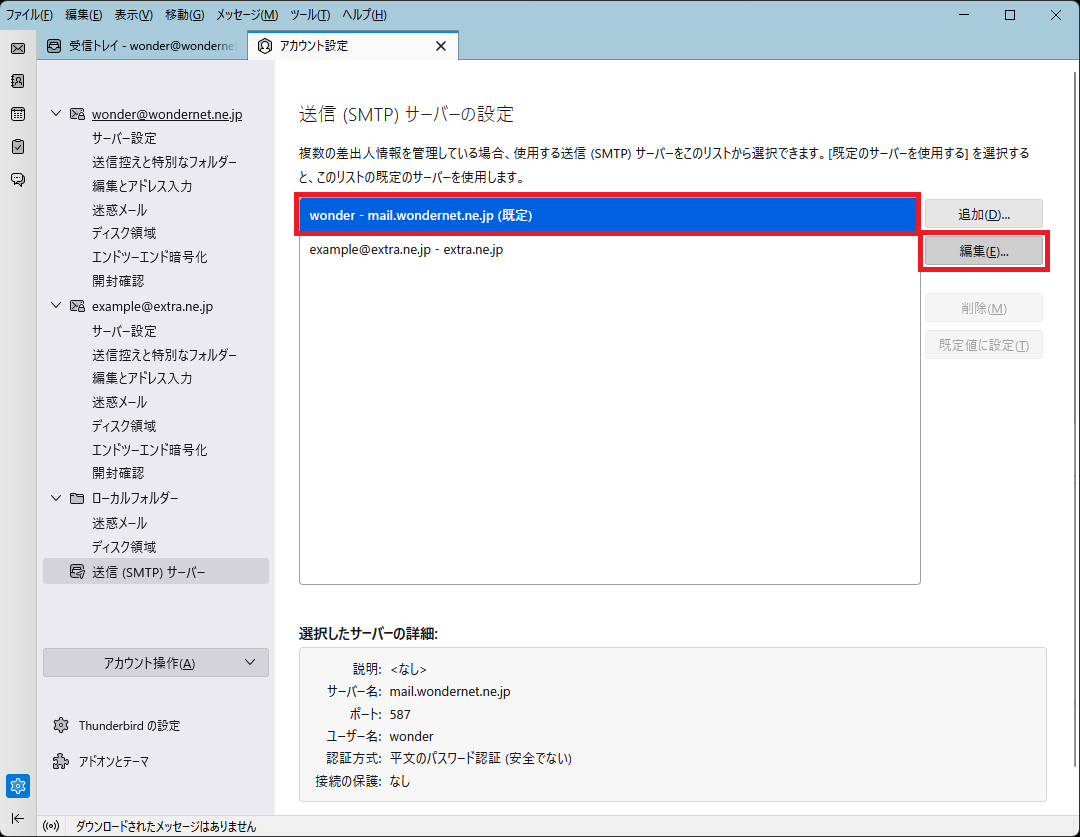Click the 送信 (SMTP) サーバー icon

[77, 572]
